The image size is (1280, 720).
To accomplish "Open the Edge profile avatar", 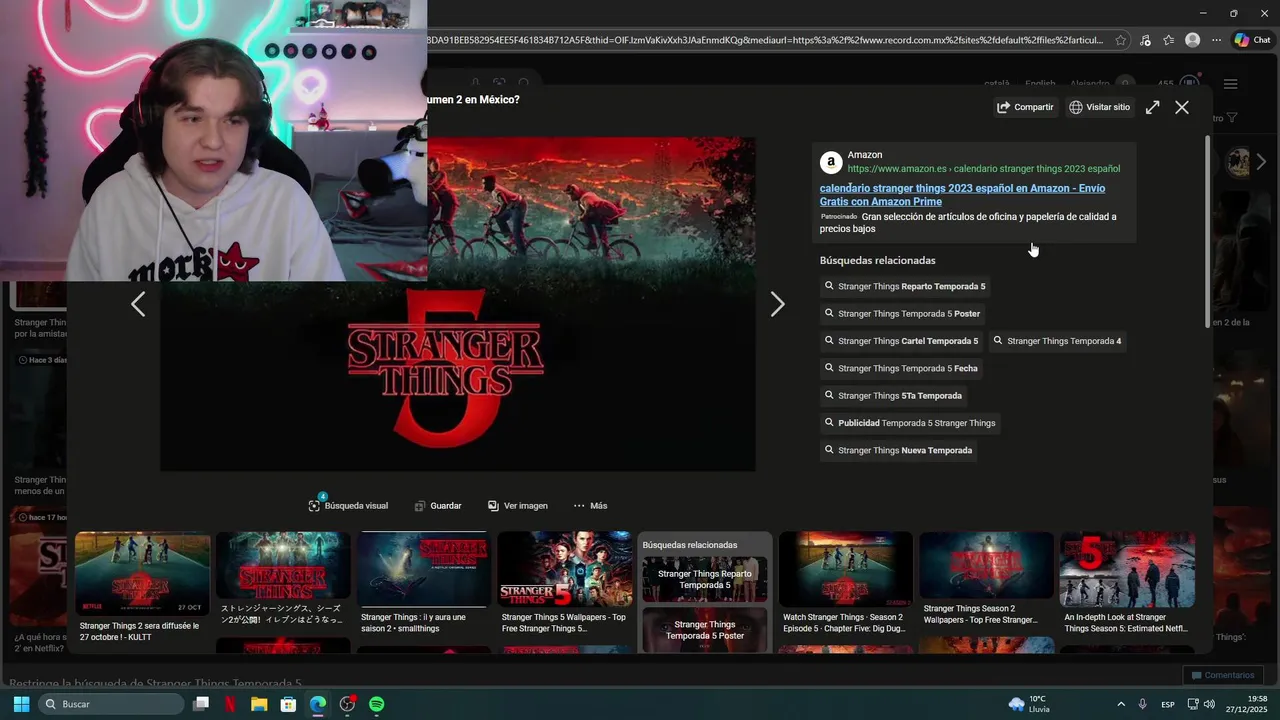I will click(x=1192, y=40).
